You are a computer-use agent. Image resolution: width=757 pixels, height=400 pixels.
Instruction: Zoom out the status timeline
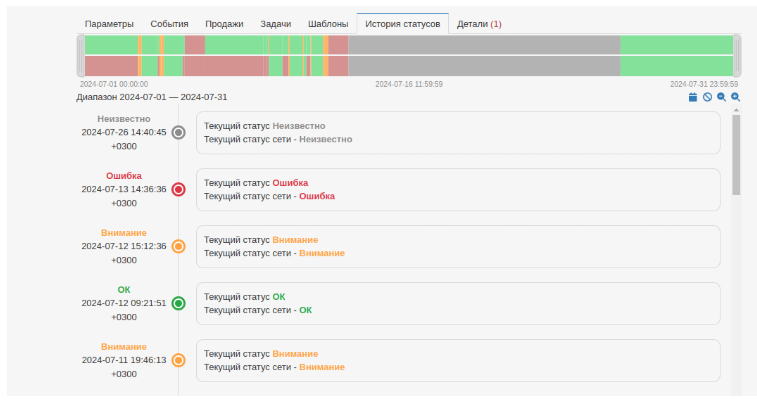pos(721,97)
